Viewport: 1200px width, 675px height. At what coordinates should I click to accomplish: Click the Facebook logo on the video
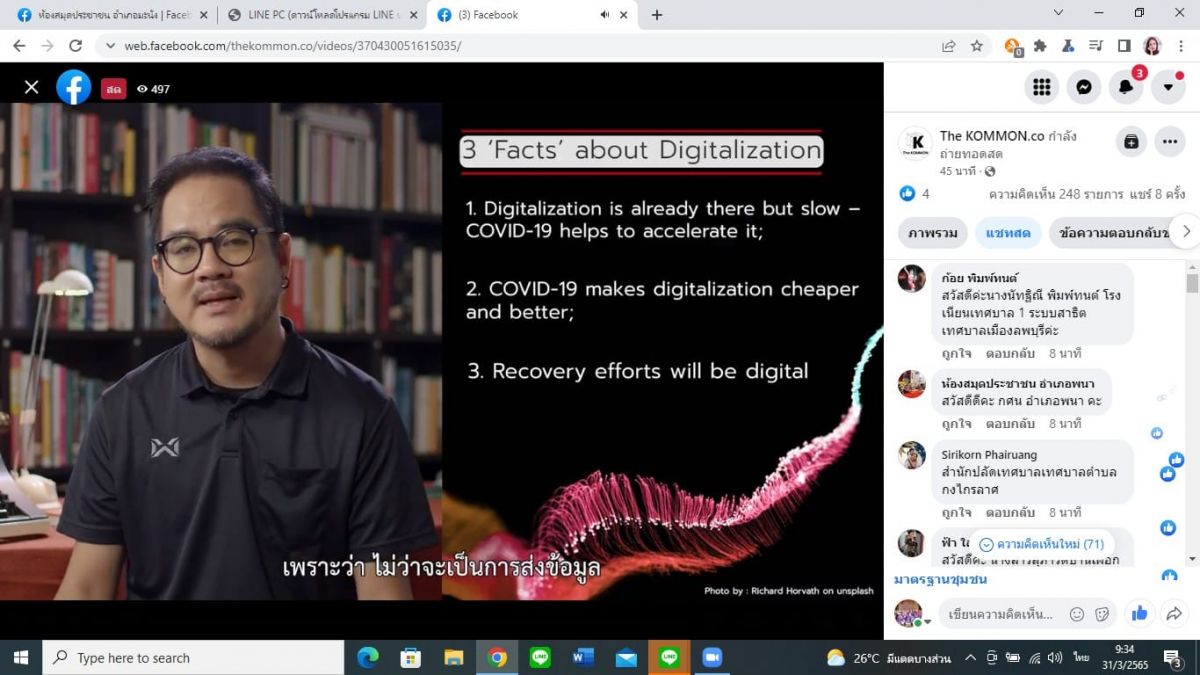[x=74, y=88]
